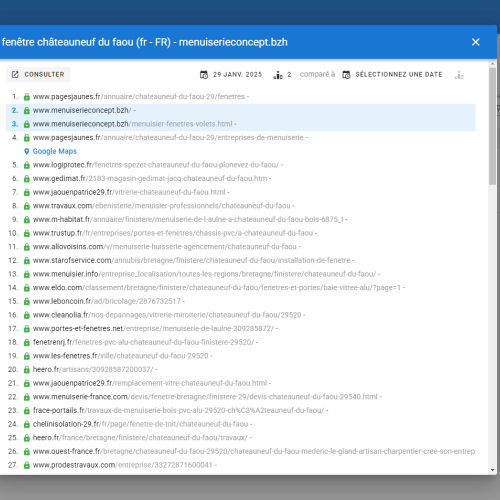The height and width of the screenshot is (500, 500).
Task: Click the green lock icon on result 12
Action: tap(27, 261)
